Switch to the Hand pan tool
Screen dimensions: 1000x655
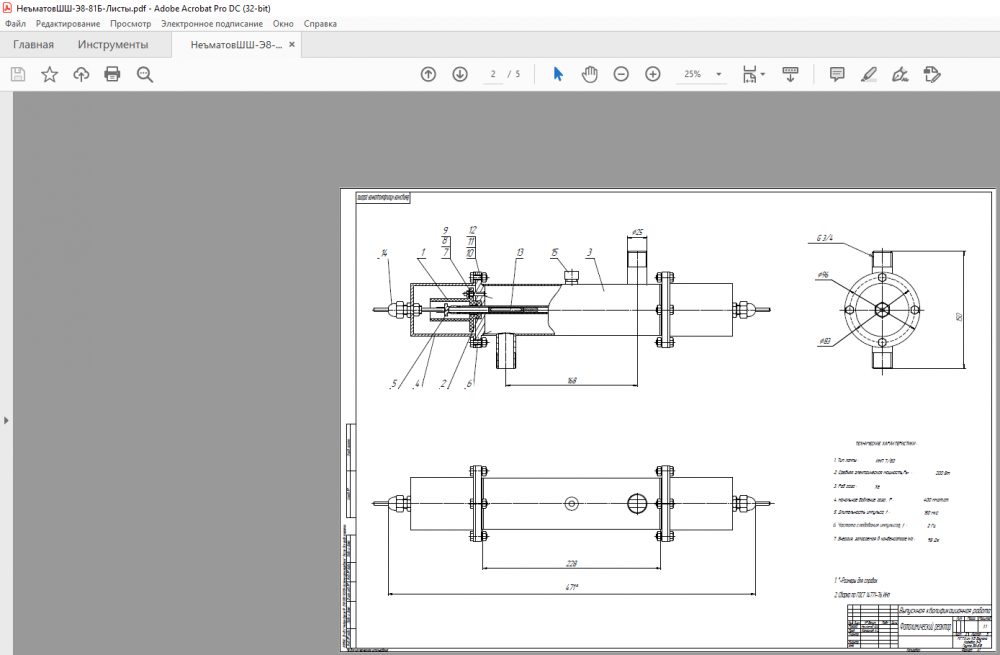pos(590,74)
